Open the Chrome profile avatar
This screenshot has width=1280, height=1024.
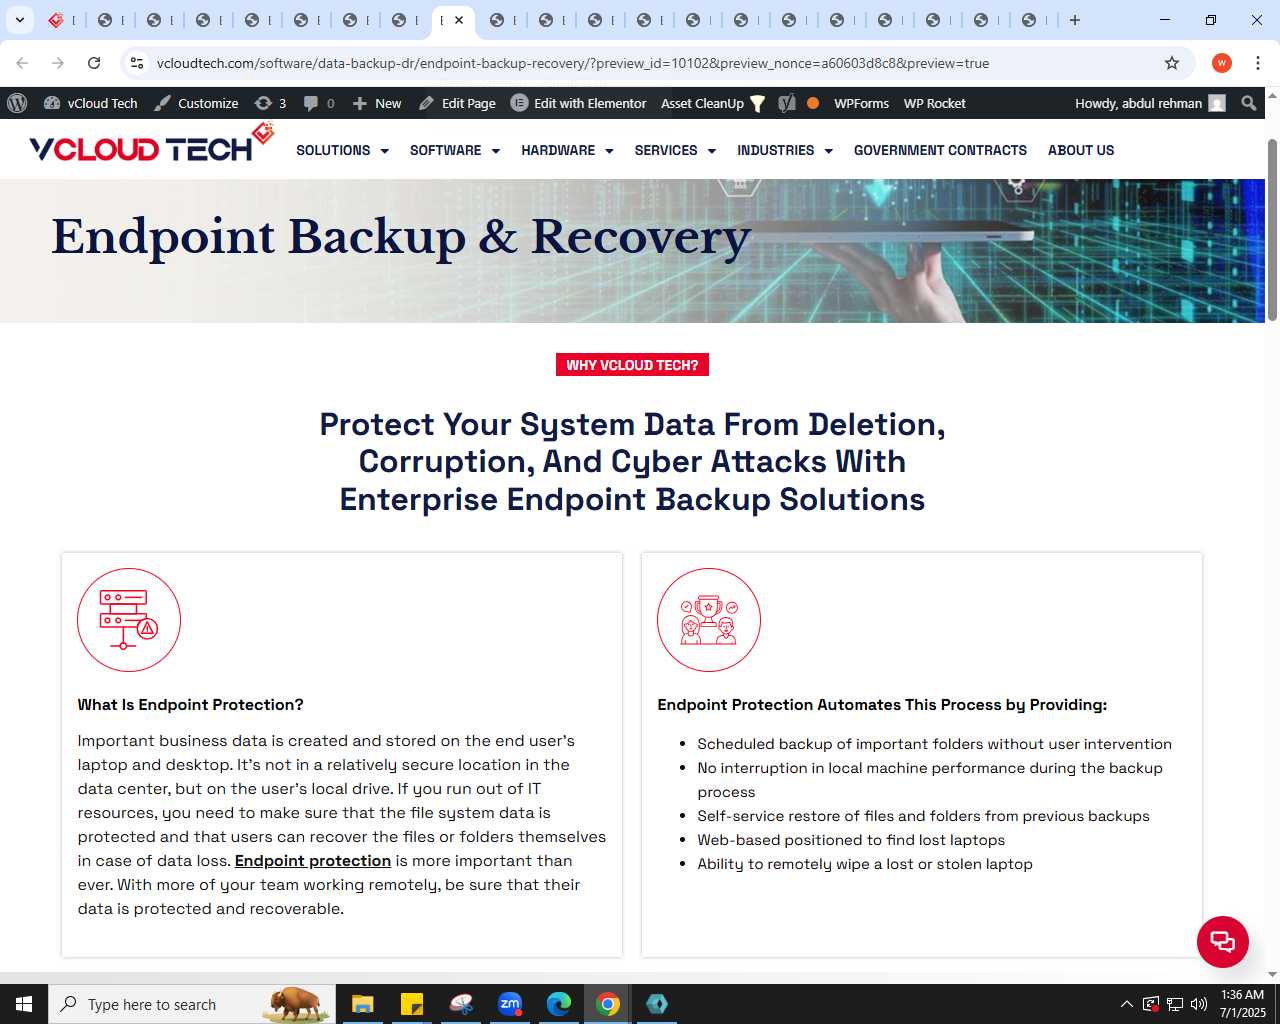(x=1222, y=63)
